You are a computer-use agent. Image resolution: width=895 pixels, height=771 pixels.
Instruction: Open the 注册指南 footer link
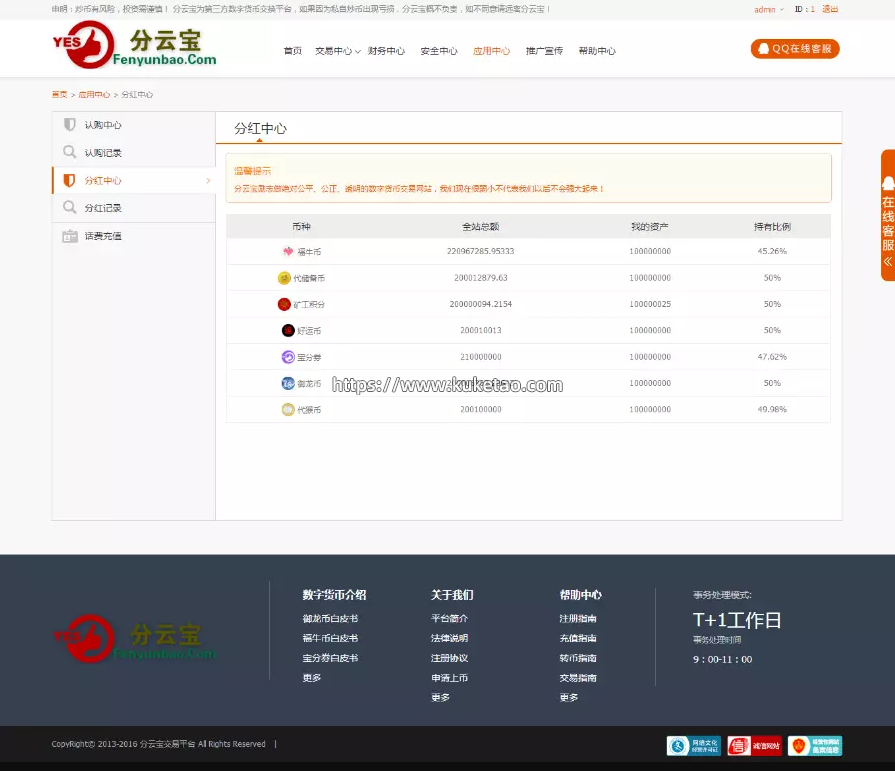(x=578, y=619)
